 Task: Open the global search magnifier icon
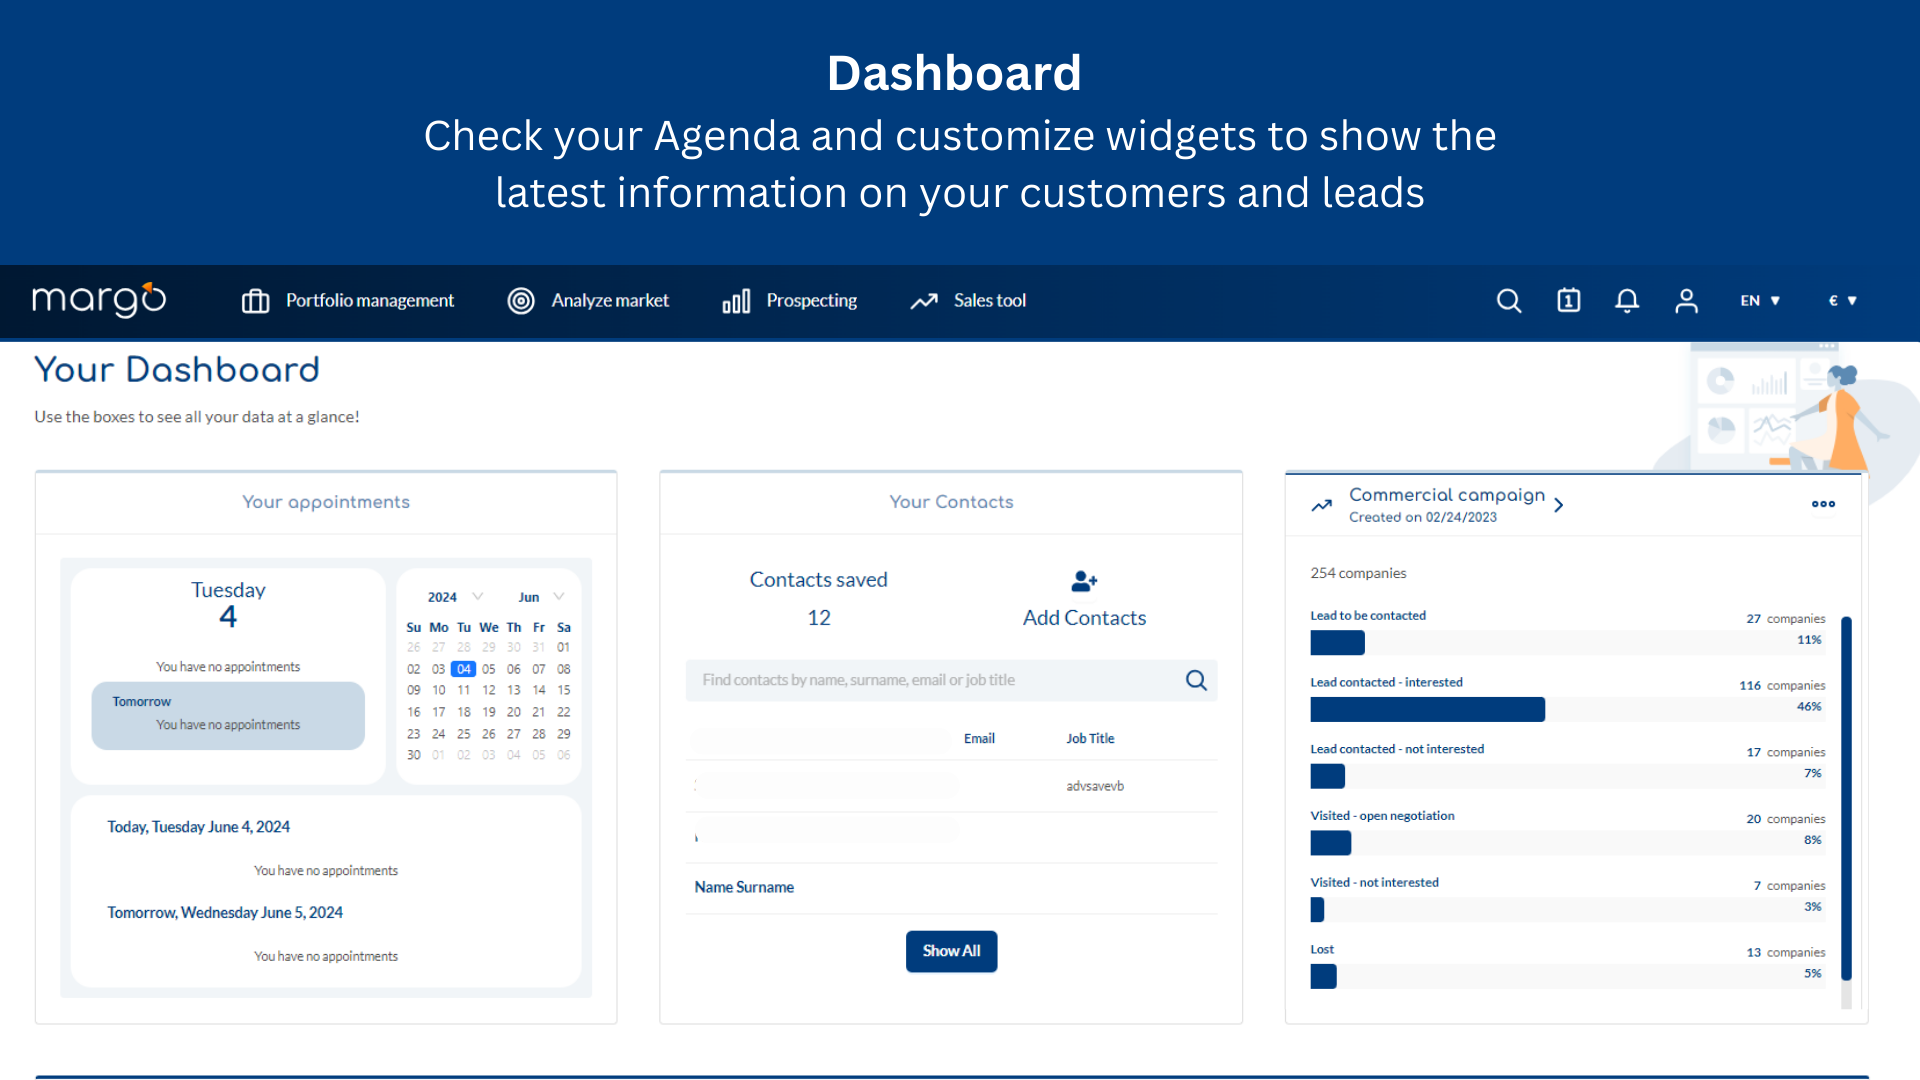pyautogui.click(x=1508, y=300)
